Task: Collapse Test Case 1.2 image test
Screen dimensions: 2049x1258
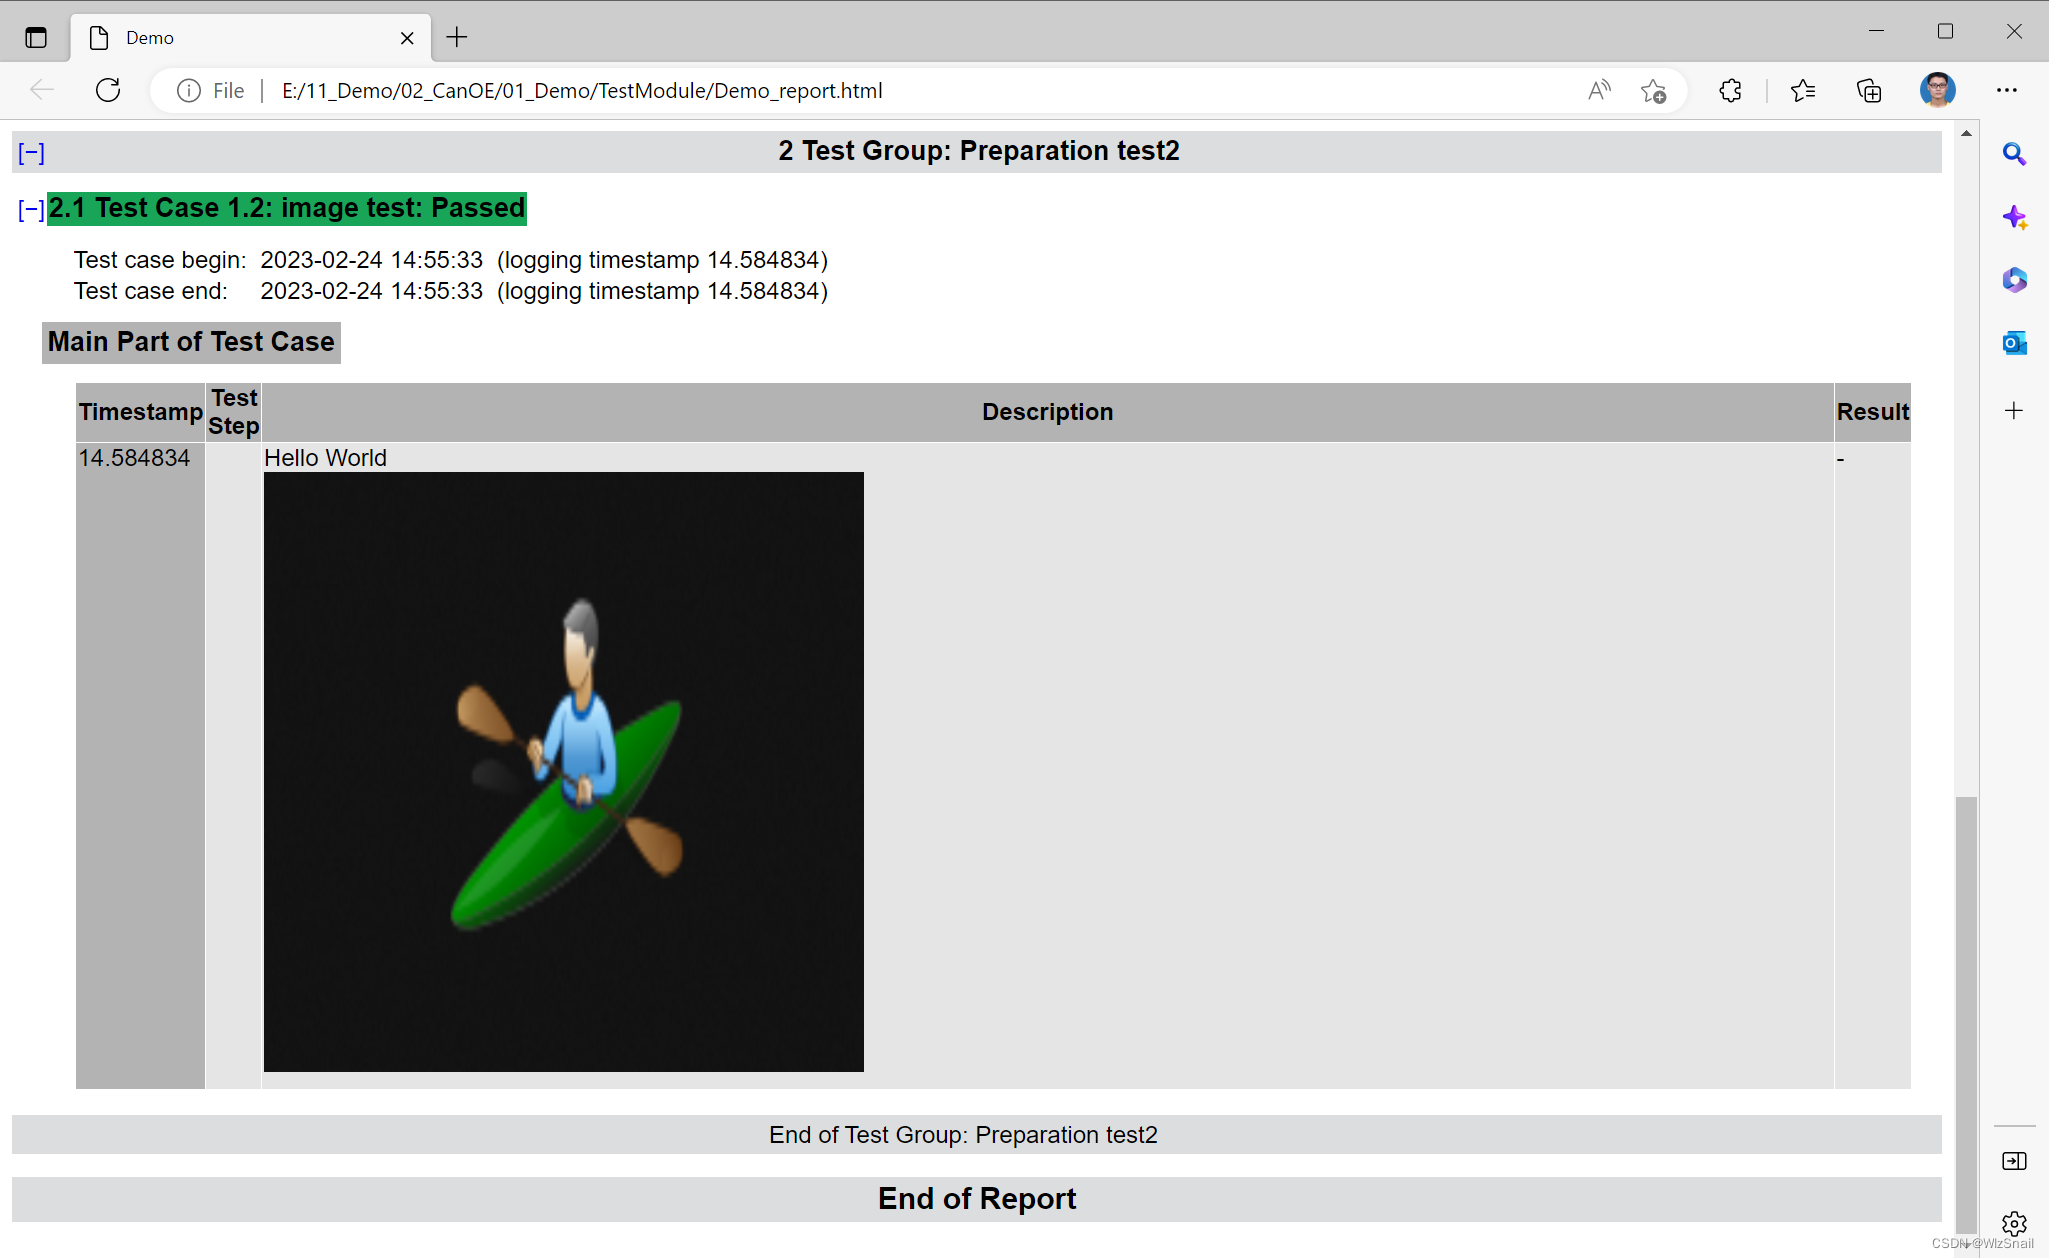Action: (x=31, y=210)
